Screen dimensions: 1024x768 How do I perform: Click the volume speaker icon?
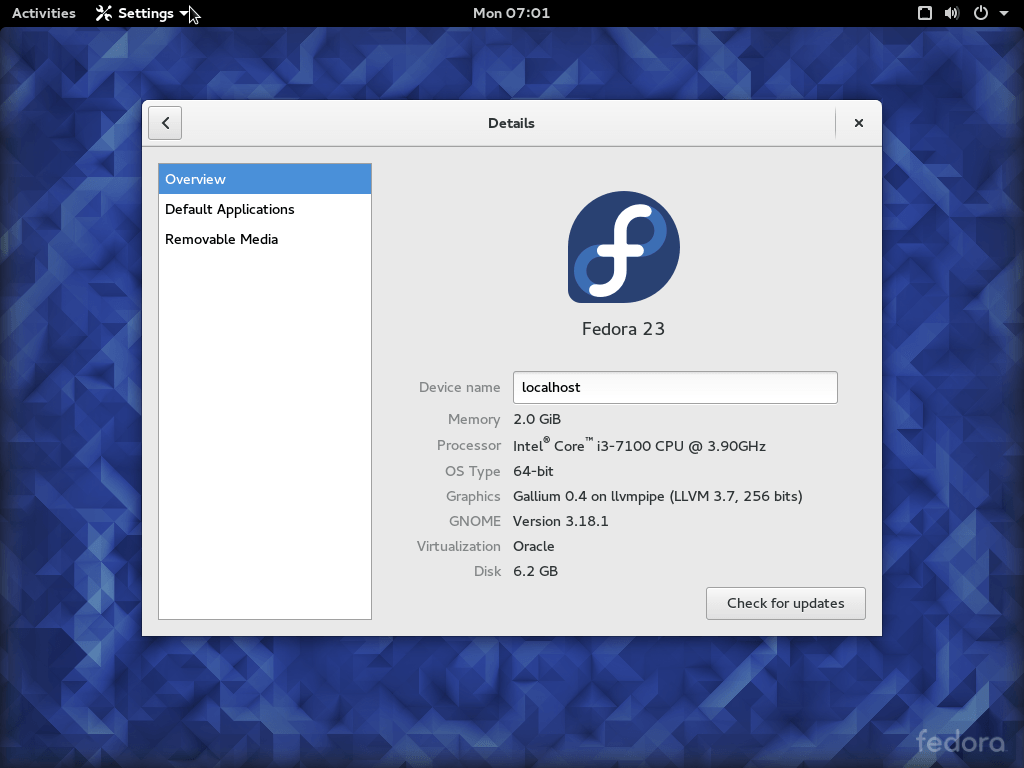[952, 13]
